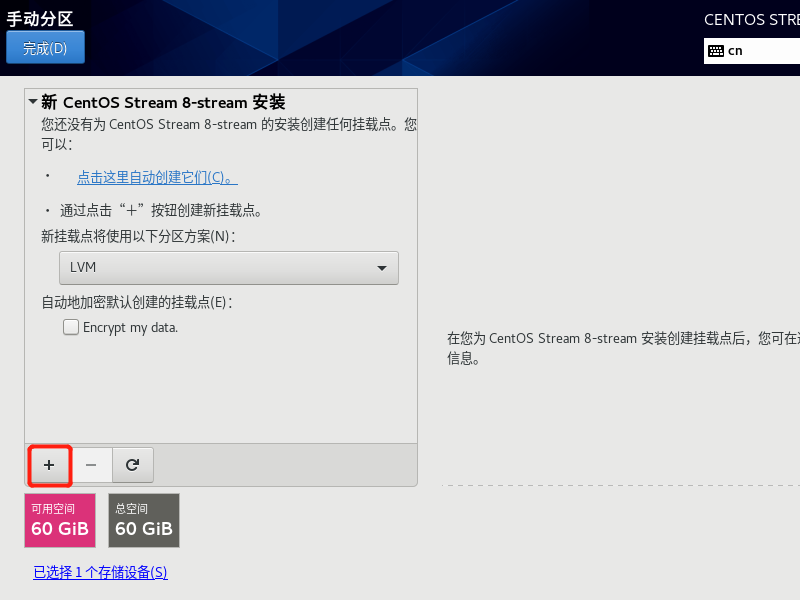Click the pink 可用空间 60 GiB bar

[59, 520]
